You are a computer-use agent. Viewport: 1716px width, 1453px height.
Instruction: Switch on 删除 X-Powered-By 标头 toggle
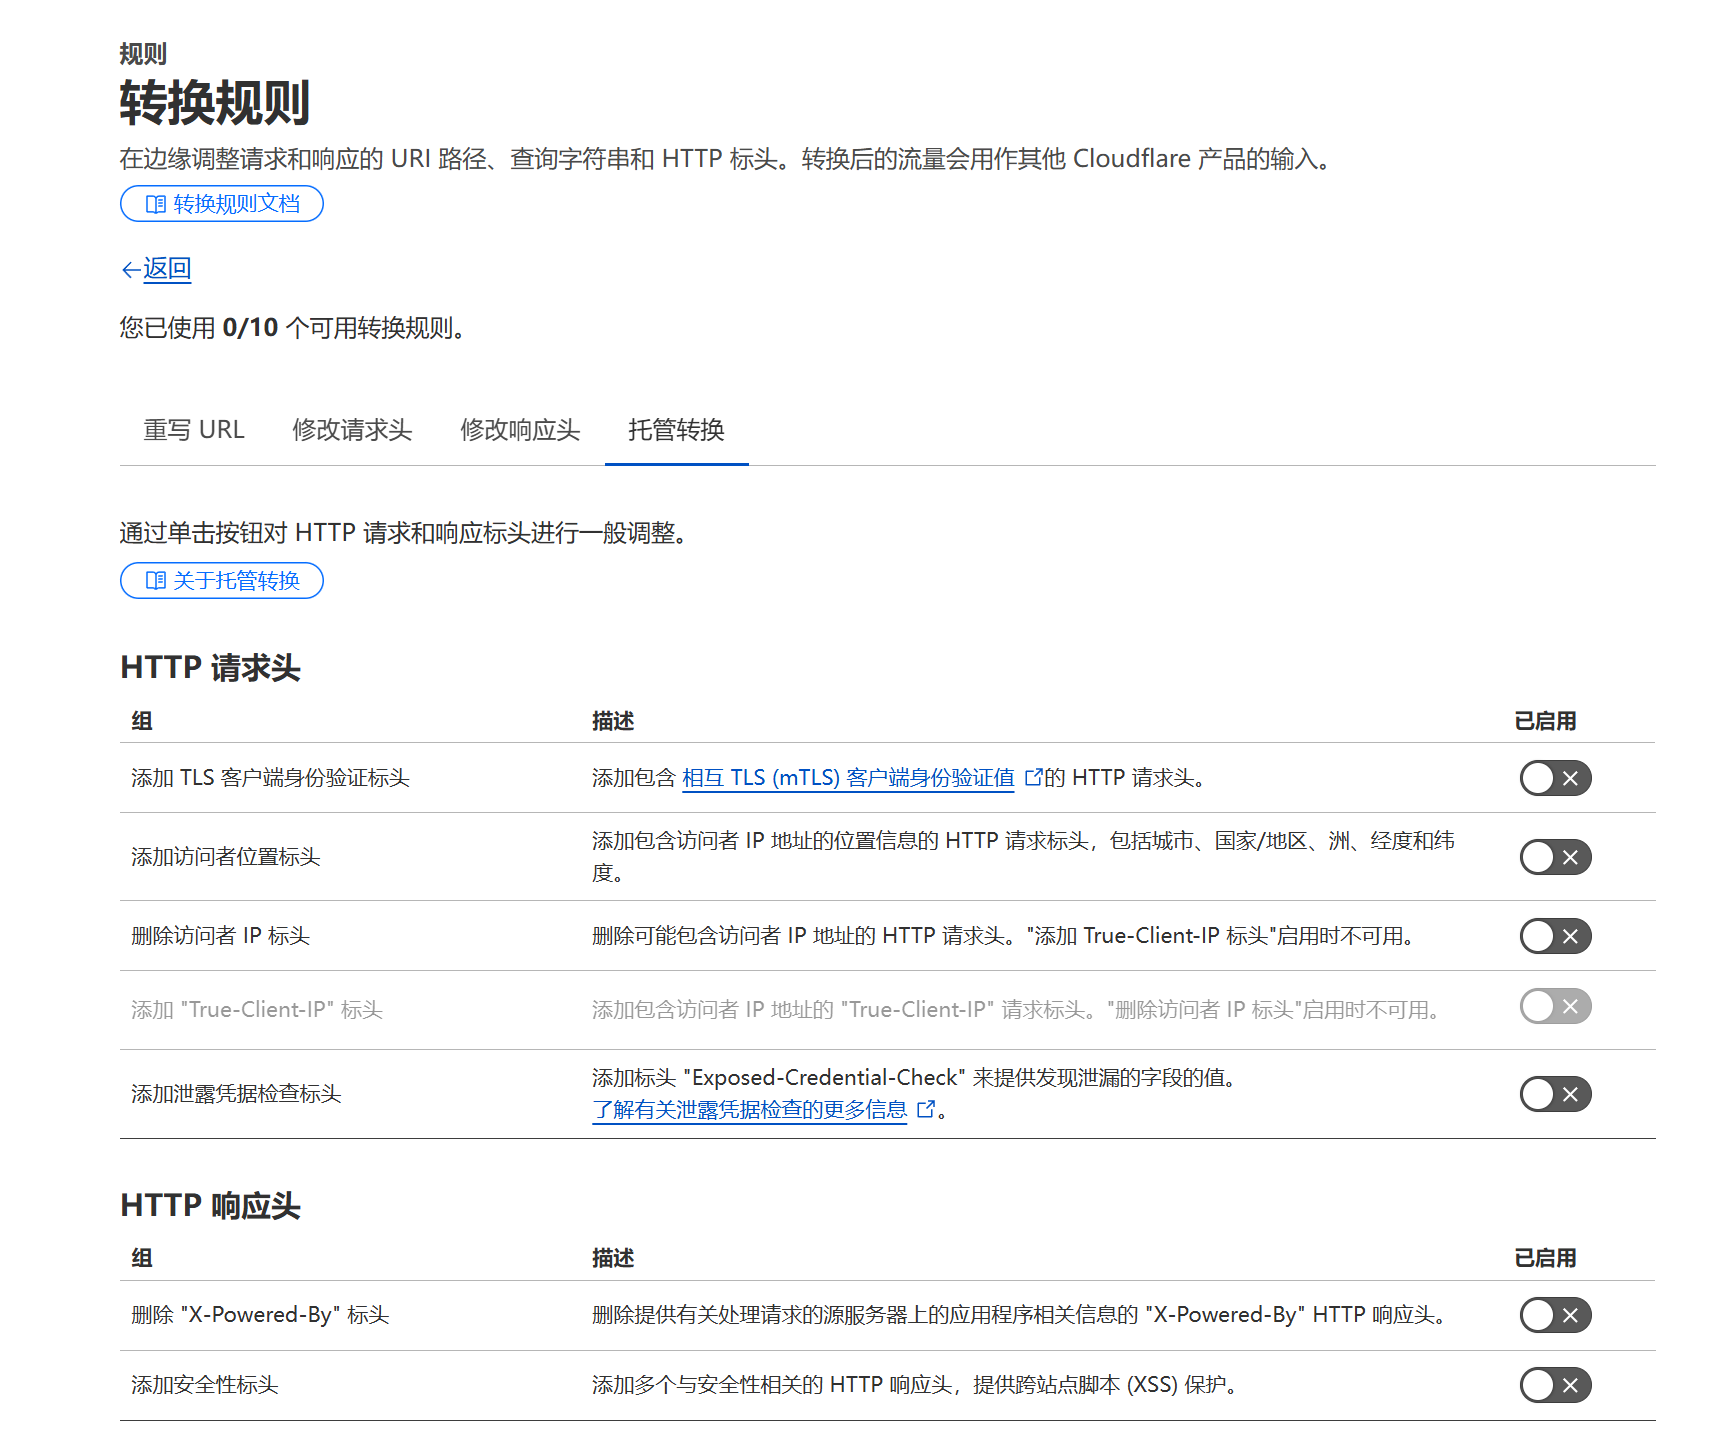(1555, 1315)
